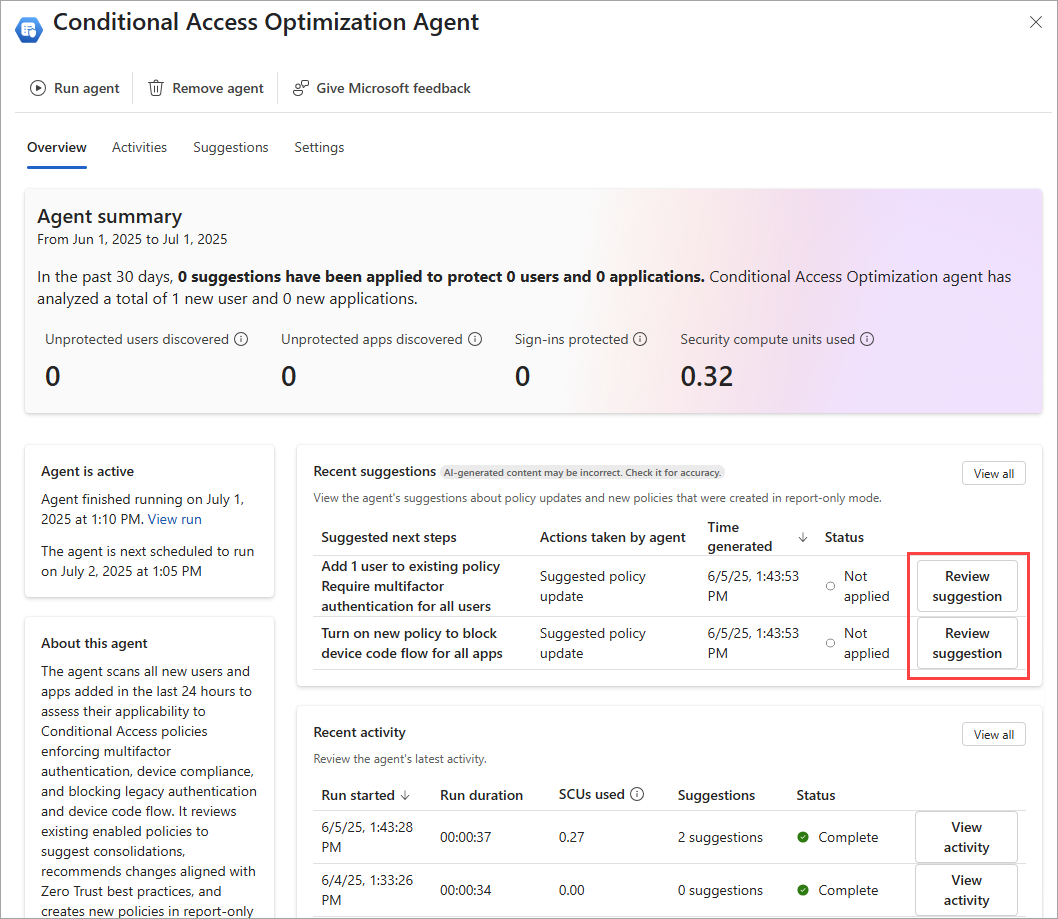Sort by Time generated arrow icon
1058x919 pixels.
pos(803,537)
